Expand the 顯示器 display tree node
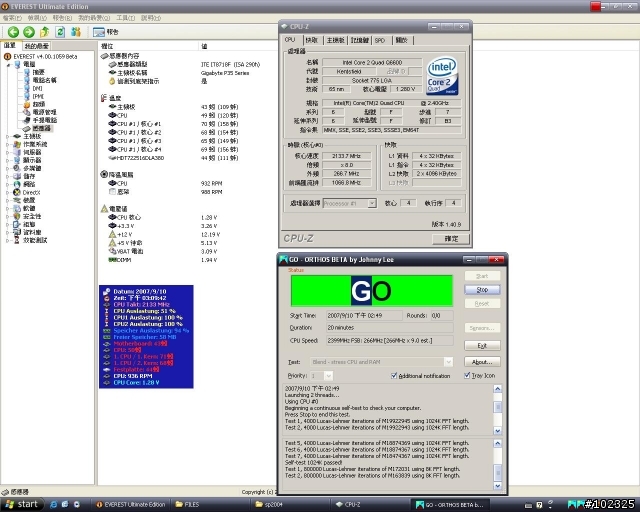Image resolution: width=640 pixels, height=512 pixels. (7, 160)
